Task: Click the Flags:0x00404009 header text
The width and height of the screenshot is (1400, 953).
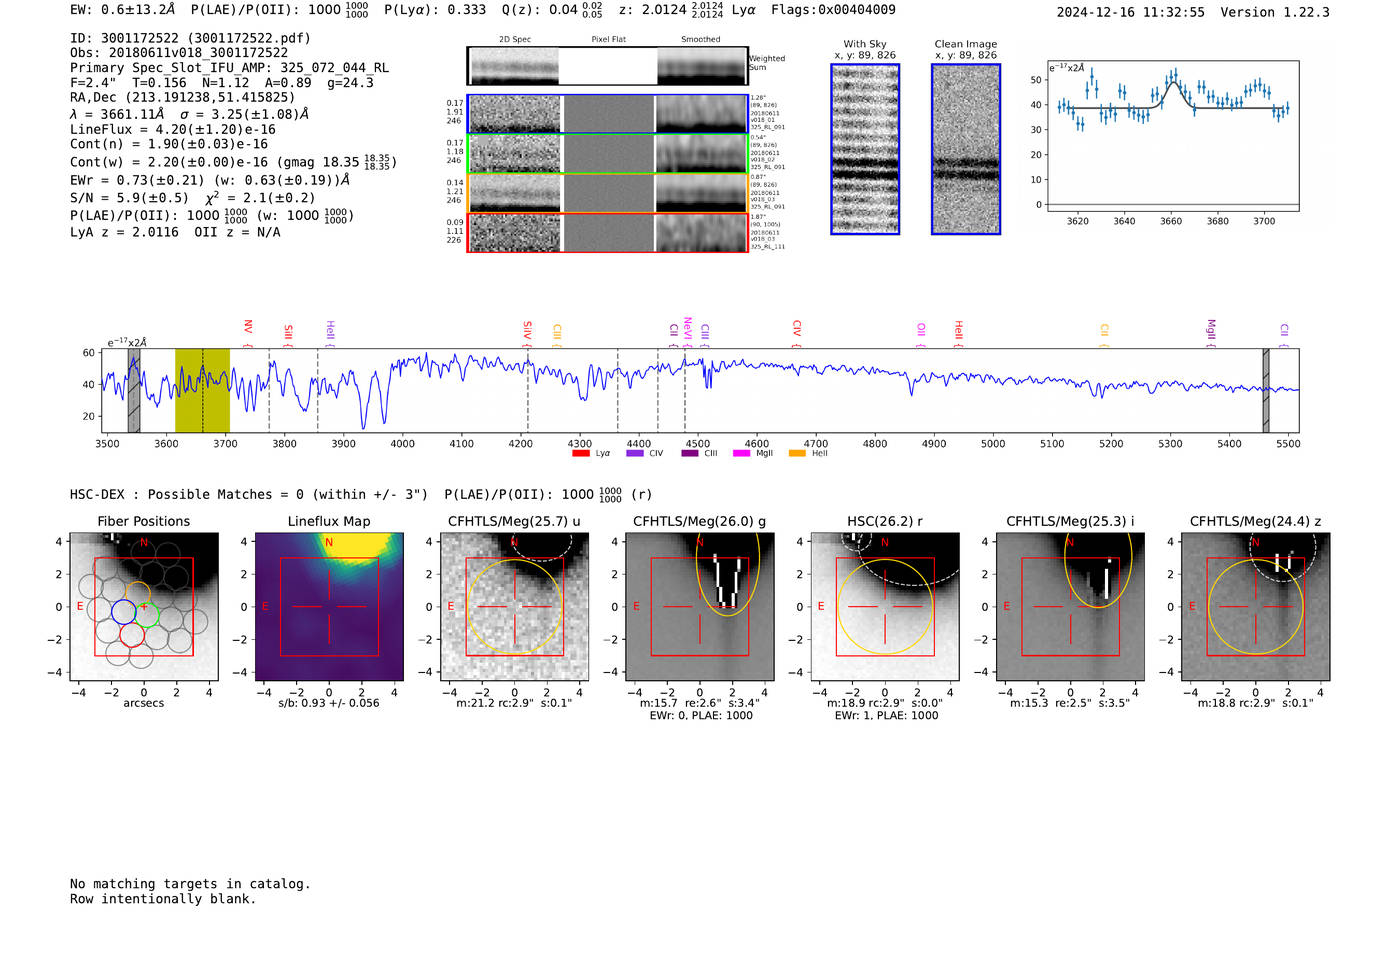Action: pos(833,10)
